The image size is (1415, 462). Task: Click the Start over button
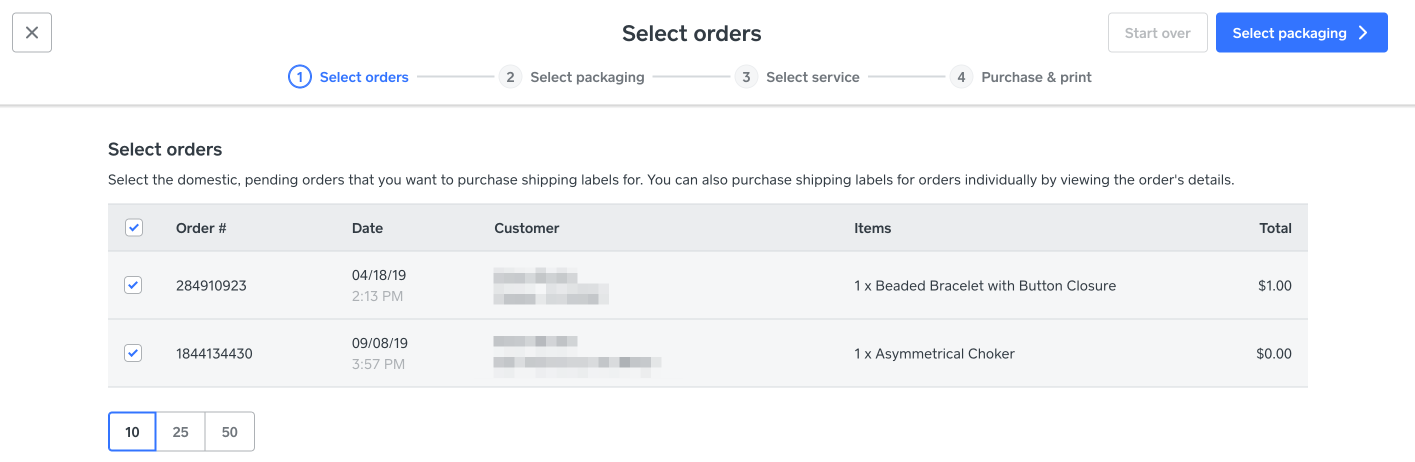click(1157, 33)
